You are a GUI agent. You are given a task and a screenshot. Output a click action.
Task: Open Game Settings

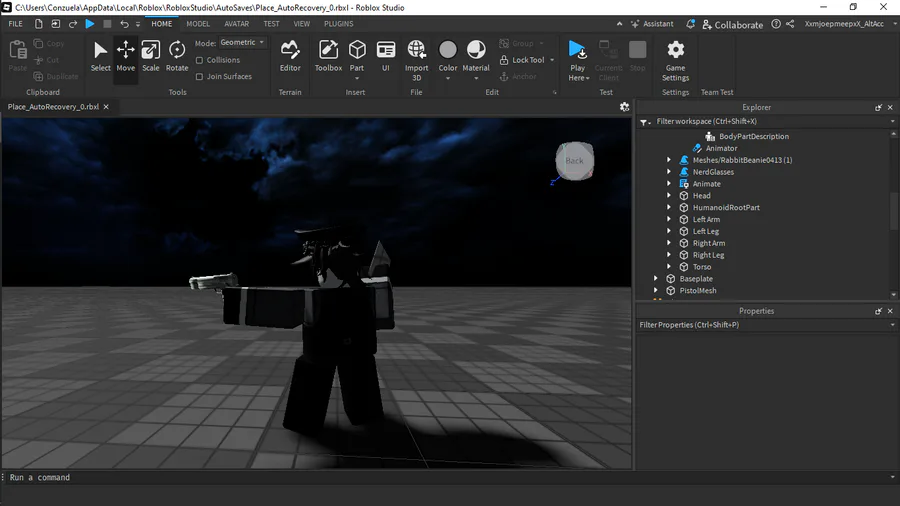pos(676,60)
